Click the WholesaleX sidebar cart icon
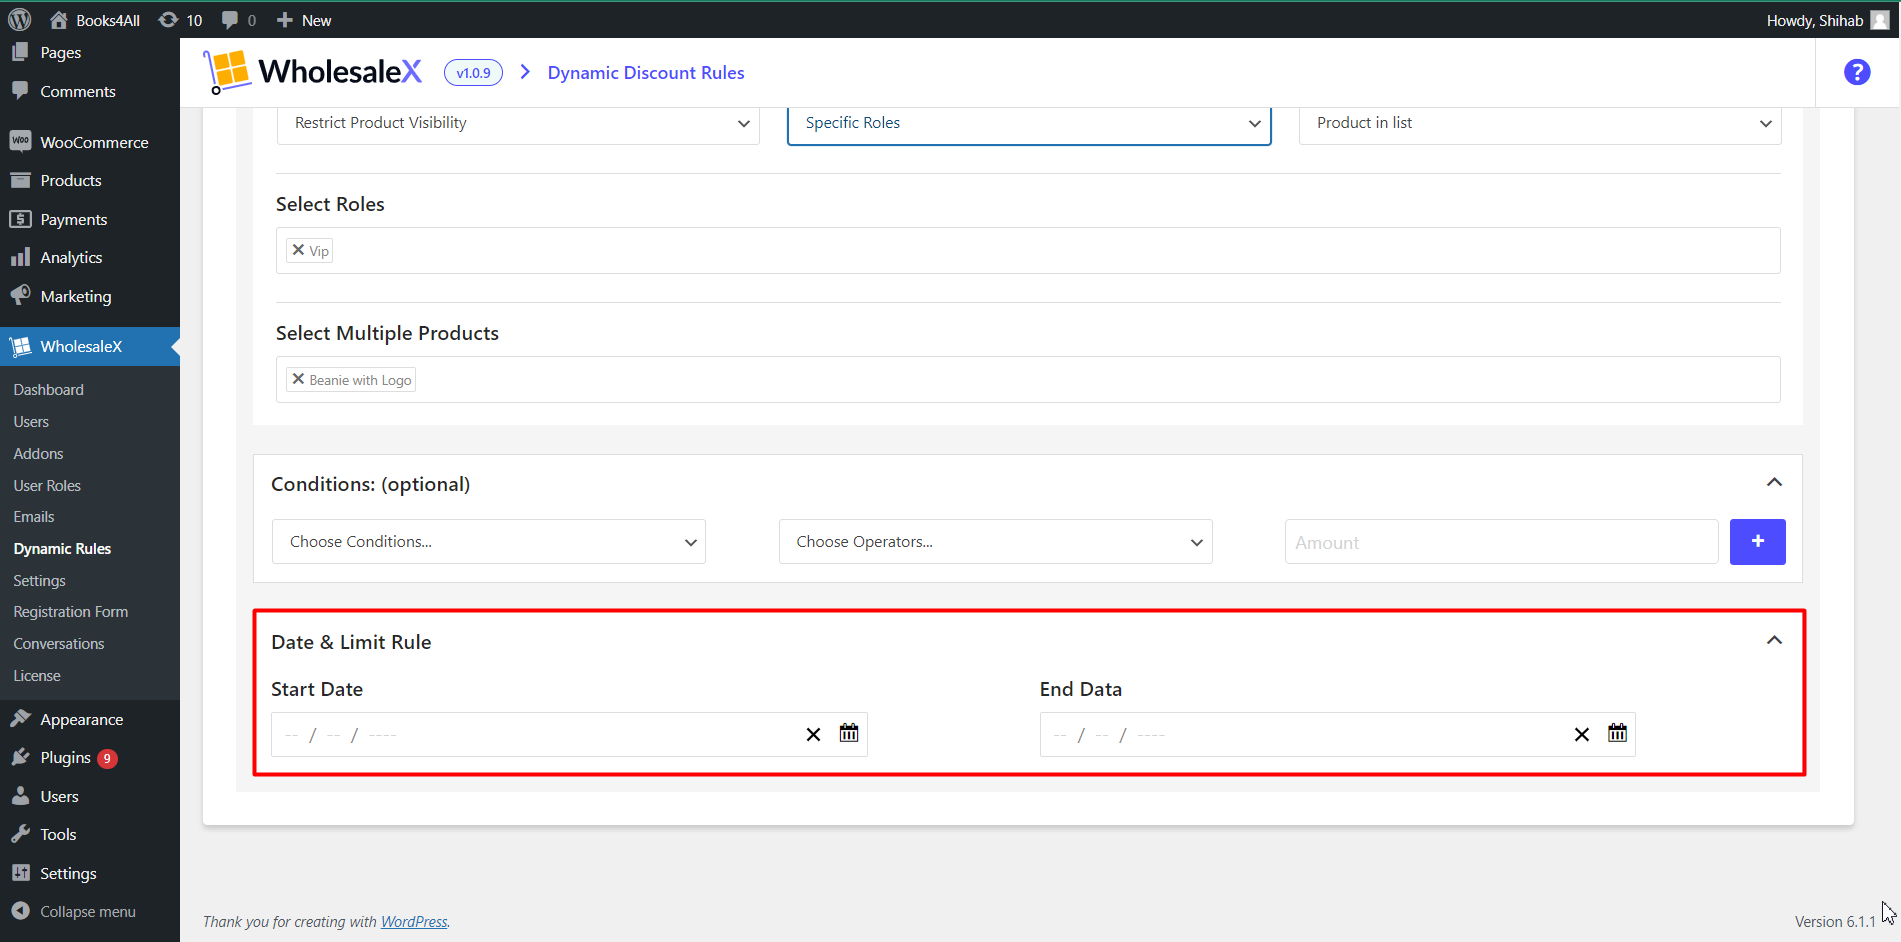This screenshot has width=1901, height=942. tap(20, 346)
